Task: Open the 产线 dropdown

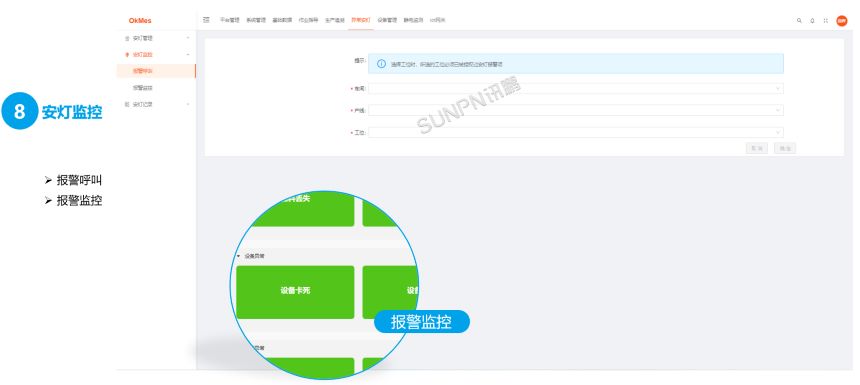Action: pyautogui.click(x=576, y=110)
